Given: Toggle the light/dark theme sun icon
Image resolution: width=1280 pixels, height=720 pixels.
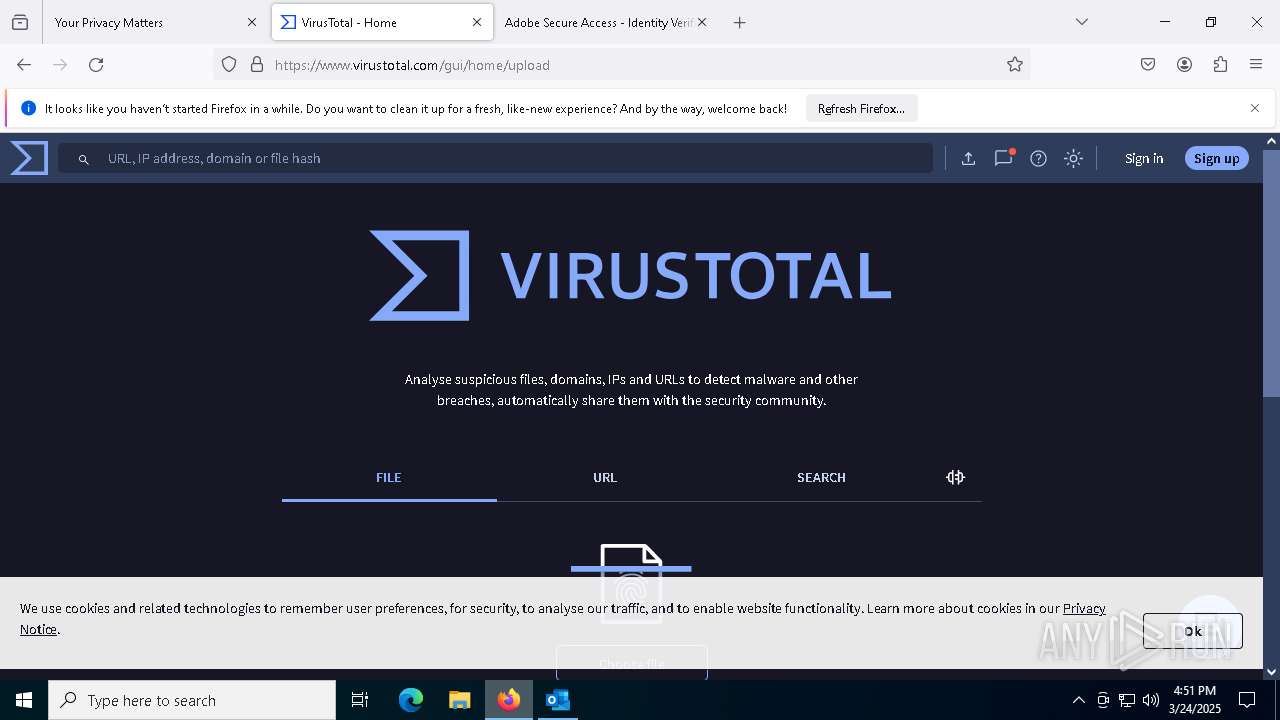Looking at the screenshot, I should 1073,158.
